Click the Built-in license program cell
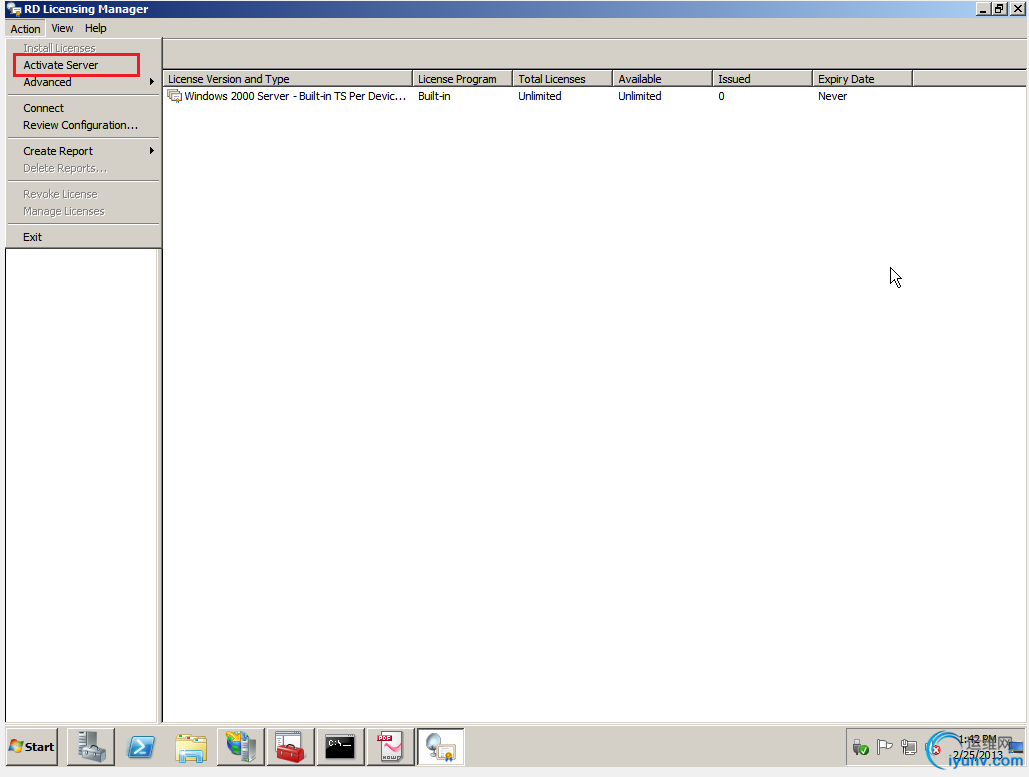Viewport: 1029px width, 777px height. [434, 96]
